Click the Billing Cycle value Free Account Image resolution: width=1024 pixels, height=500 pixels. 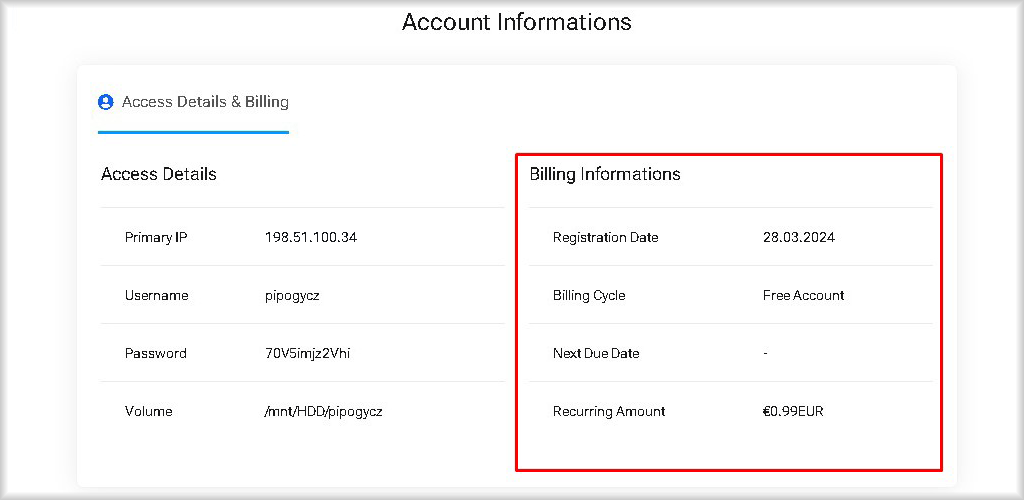803,296
